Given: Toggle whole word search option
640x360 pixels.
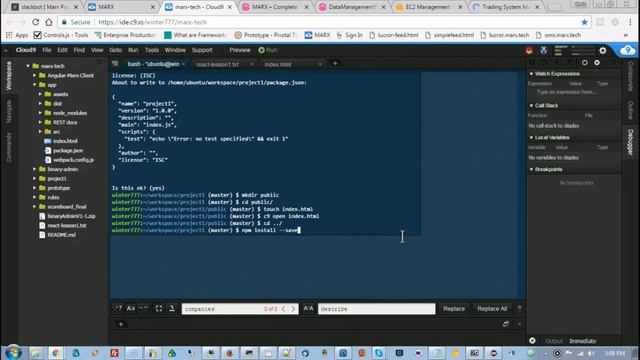Looking at the screenshot, I should (144, 309).
